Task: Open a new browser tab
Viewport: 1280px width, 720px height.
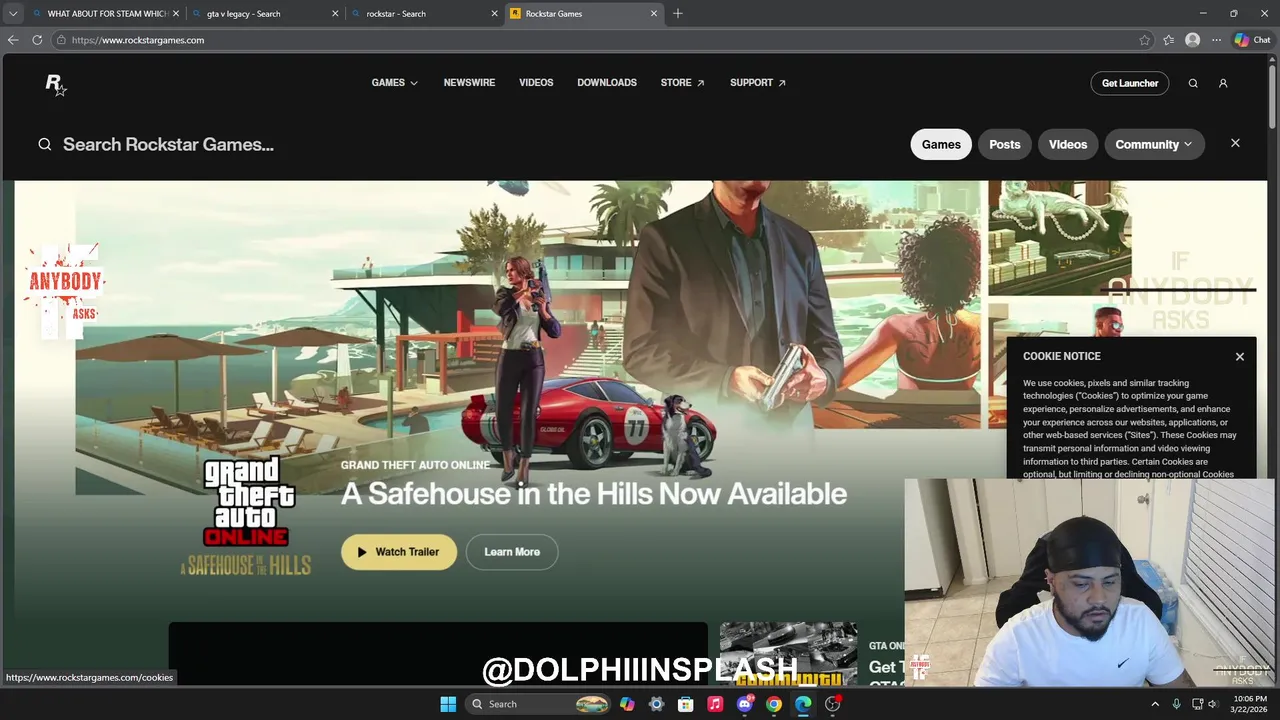Action: 678,13
